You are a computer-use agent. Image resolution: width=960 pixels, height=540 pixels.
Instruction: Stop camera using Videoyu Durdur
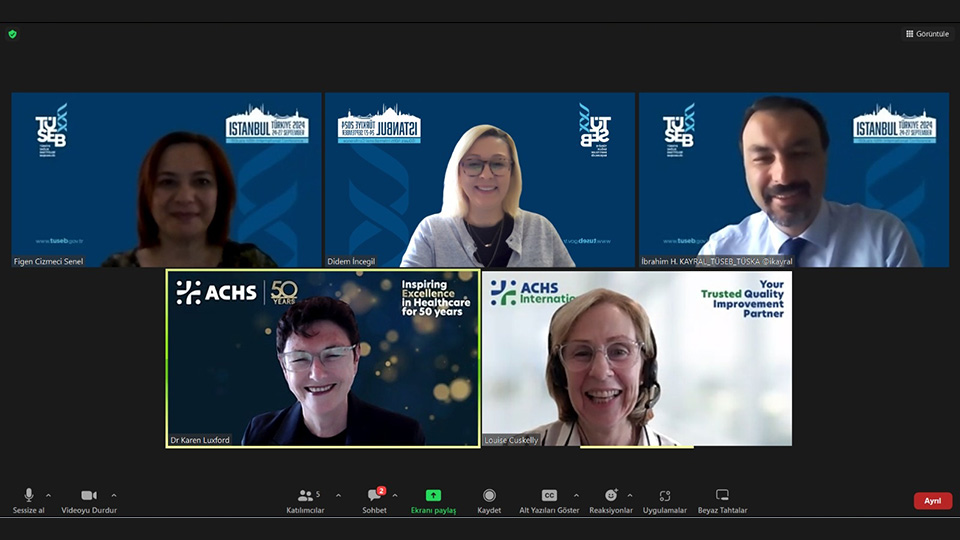click(x=89, y=496)
